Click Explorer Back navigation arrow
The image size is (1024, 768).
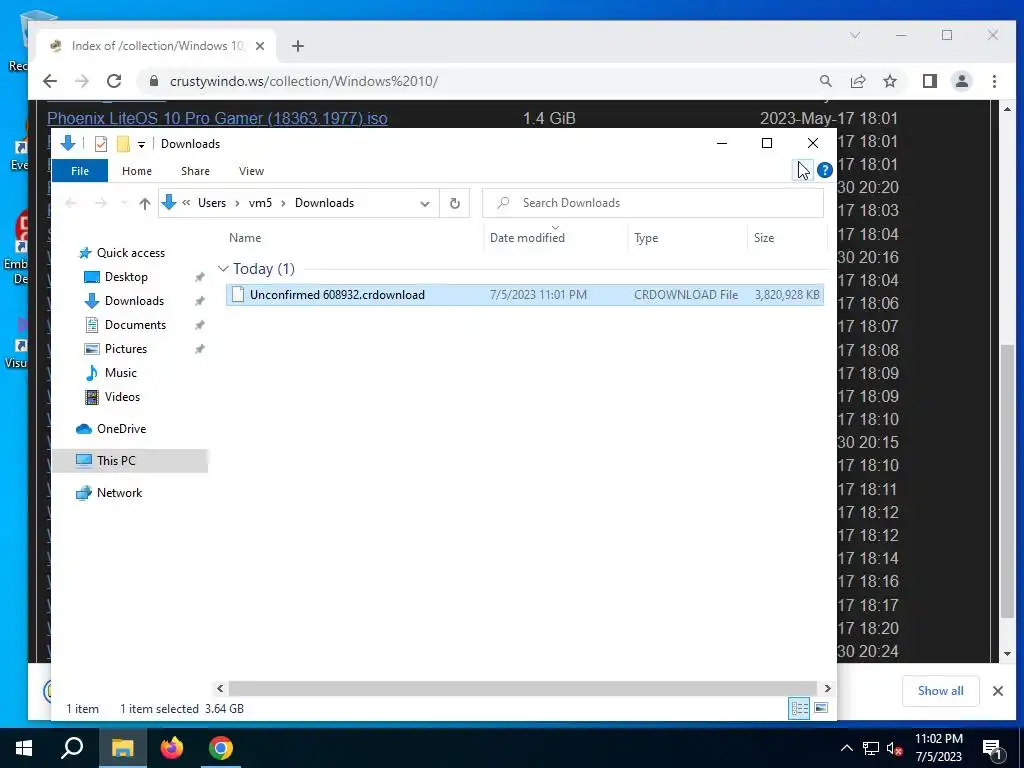[71, 203]
